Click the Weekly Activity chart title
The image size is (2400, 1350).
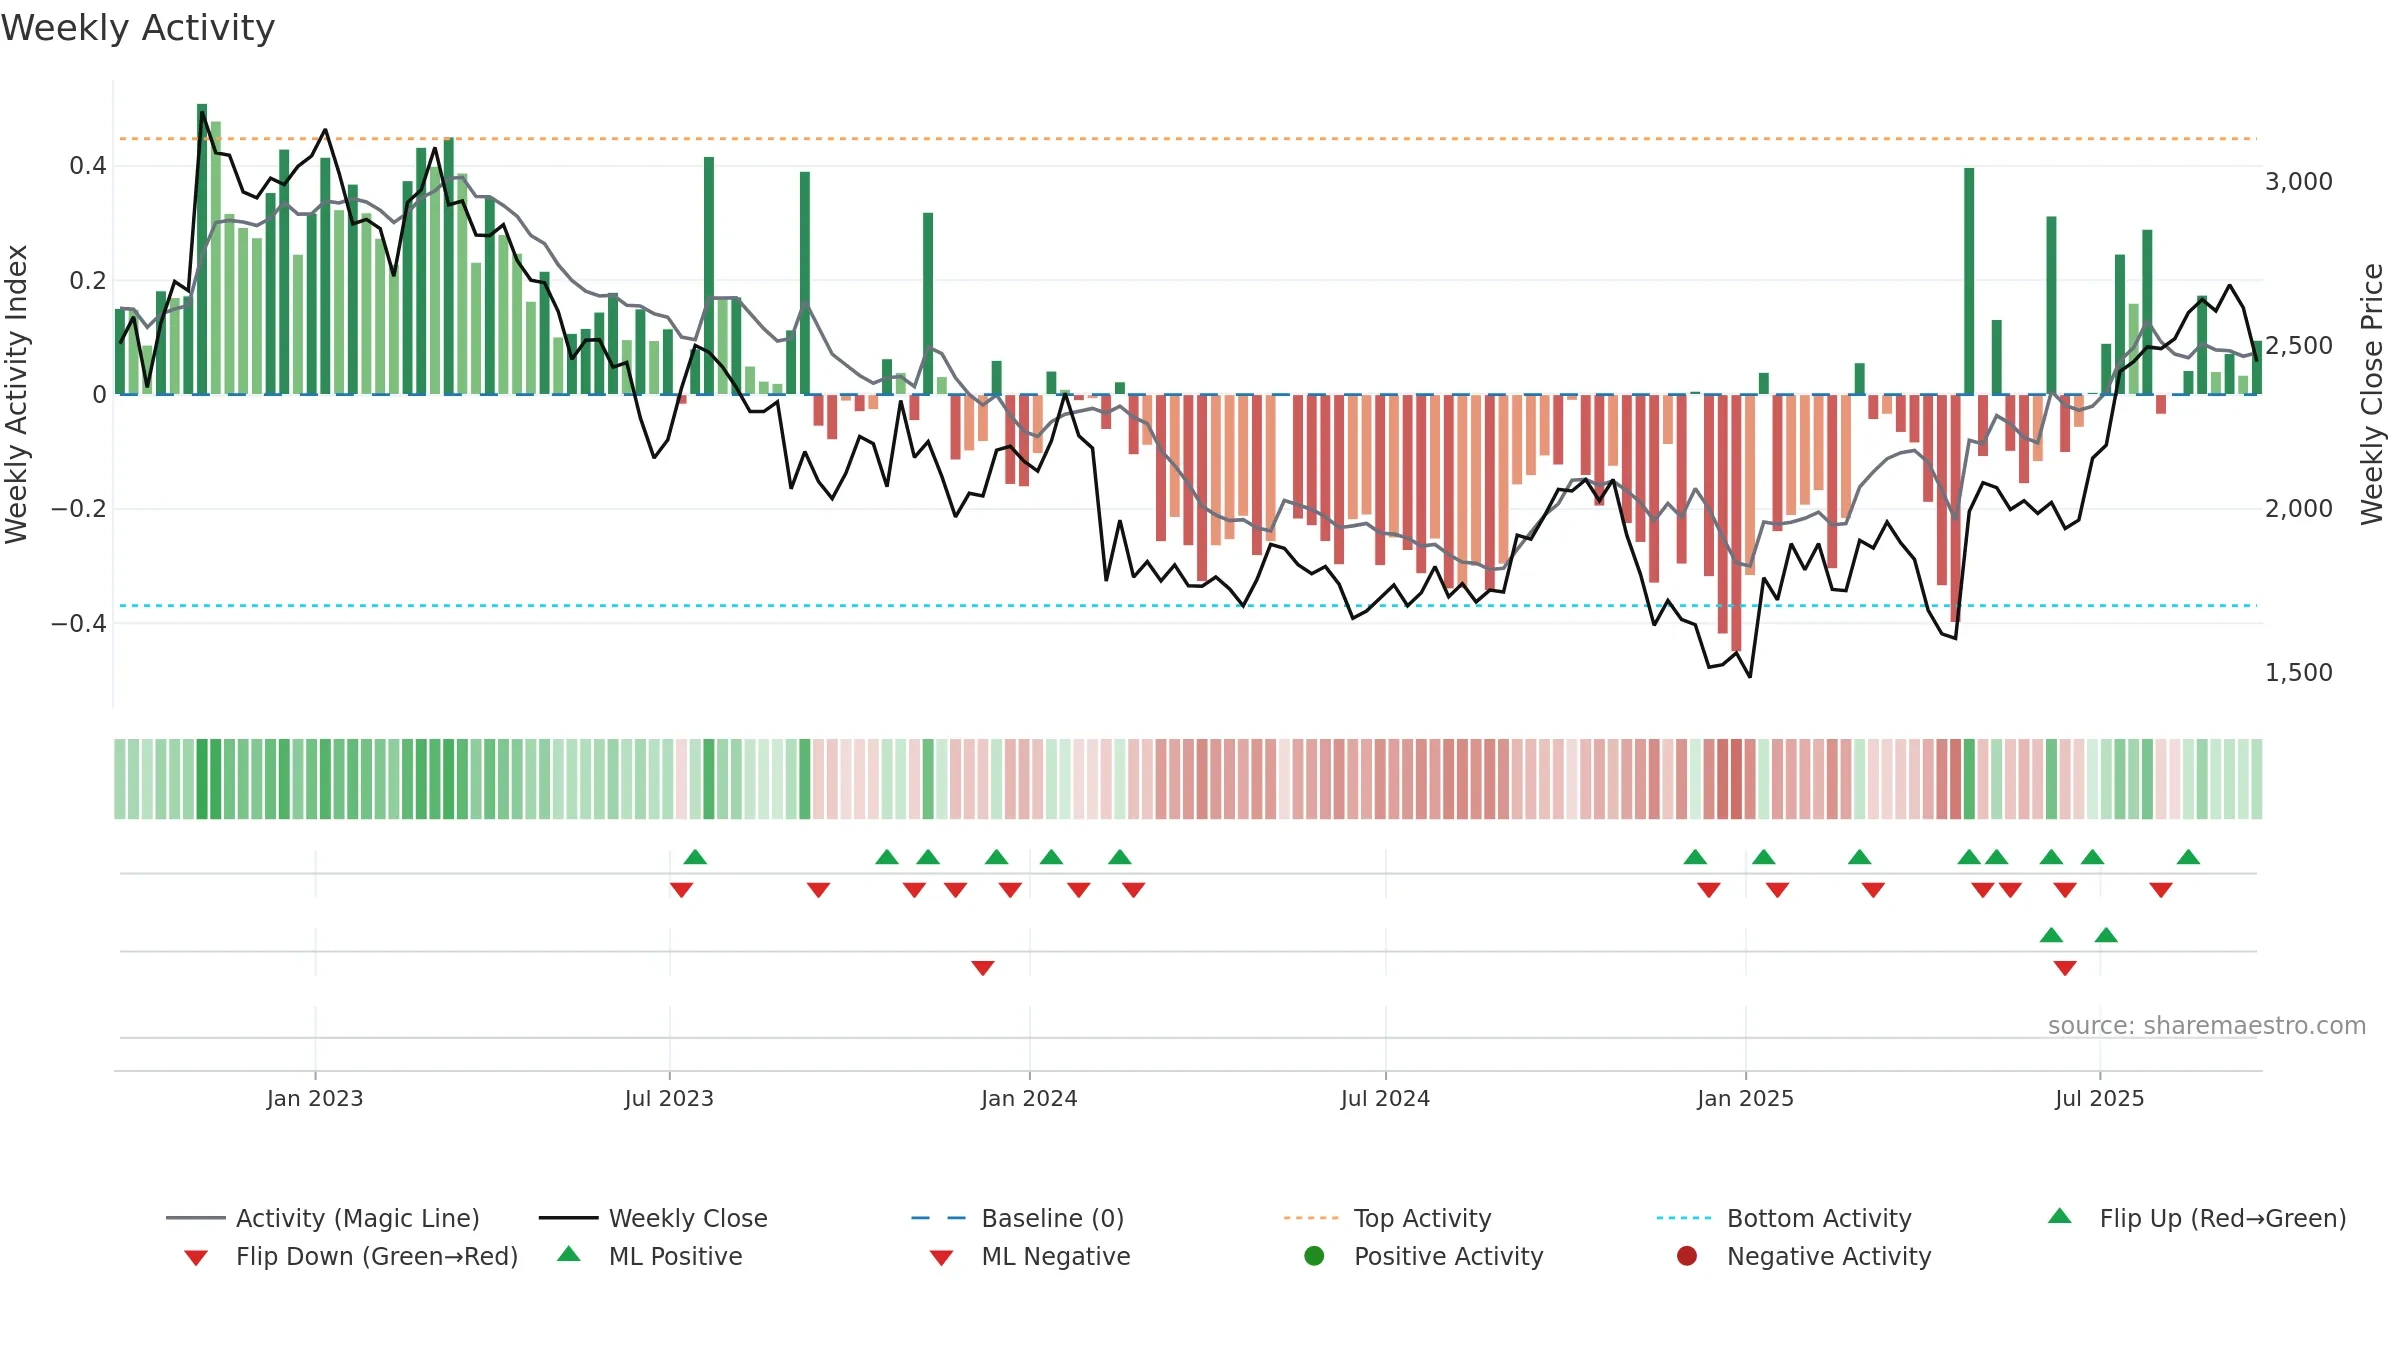click(138, 28)
